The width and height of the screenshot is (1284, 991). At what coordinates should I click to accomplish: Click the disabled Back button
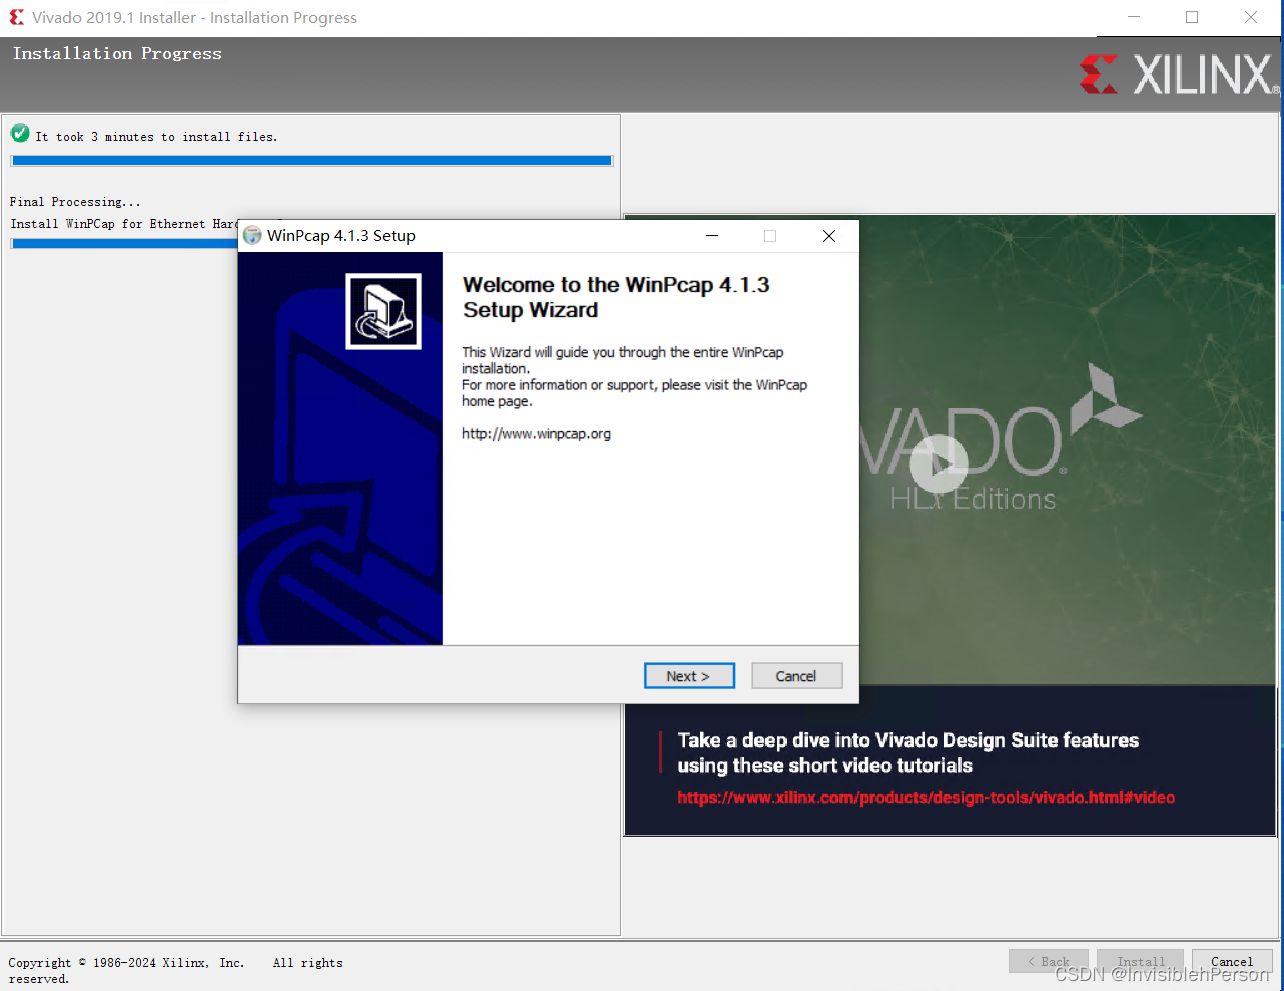click(x=1048, y=962)
